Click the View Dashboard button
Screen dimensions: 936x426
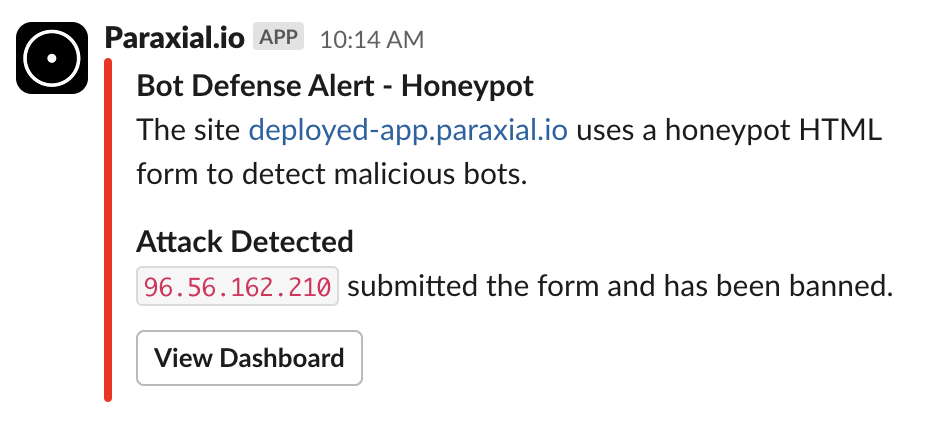[249, 358]
